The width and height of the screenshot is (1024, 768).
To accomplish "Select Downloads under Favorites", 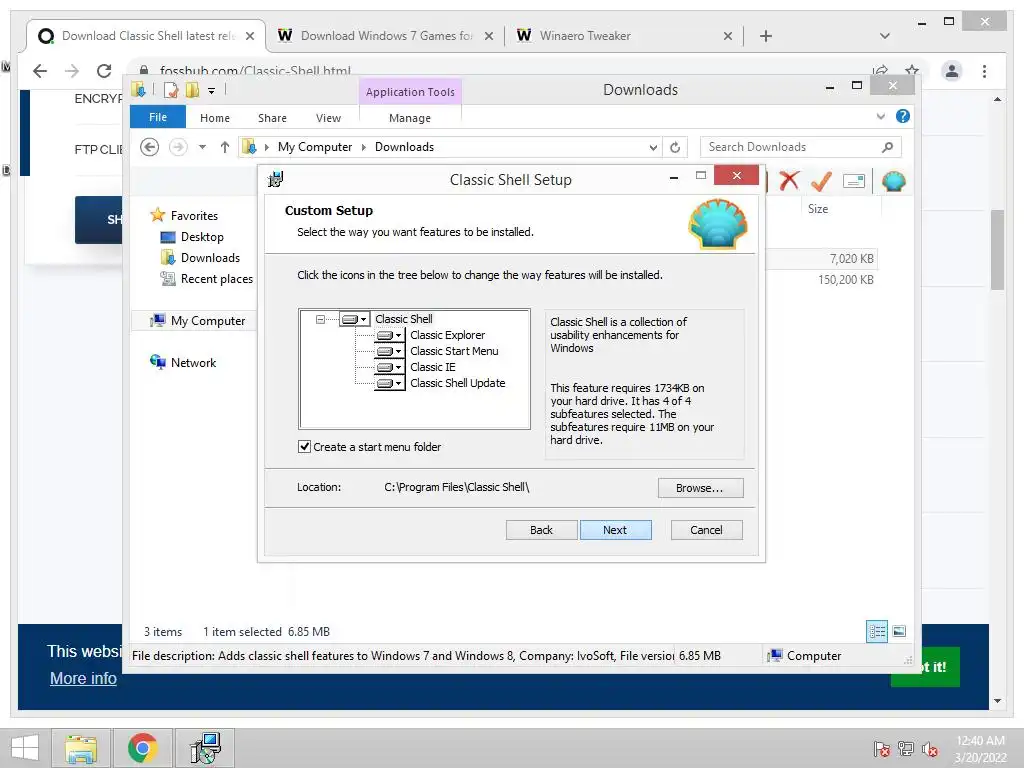I will [x=210, y=258].
